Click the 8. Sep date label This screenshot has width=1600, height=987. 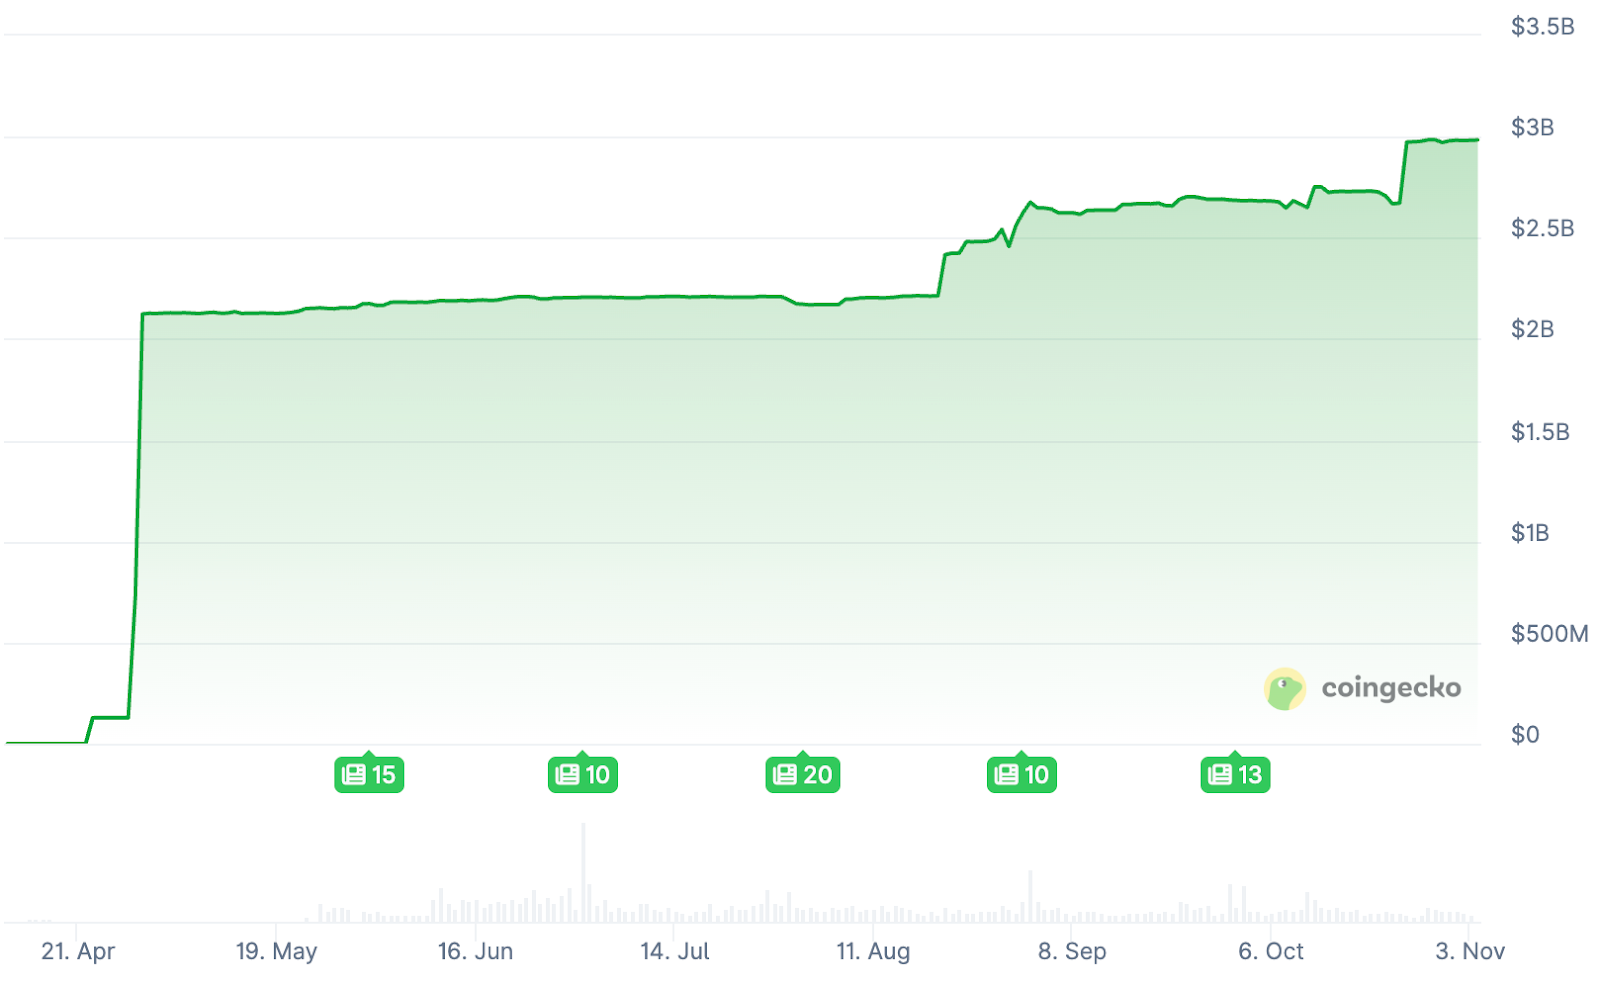tap(1072, 951)
